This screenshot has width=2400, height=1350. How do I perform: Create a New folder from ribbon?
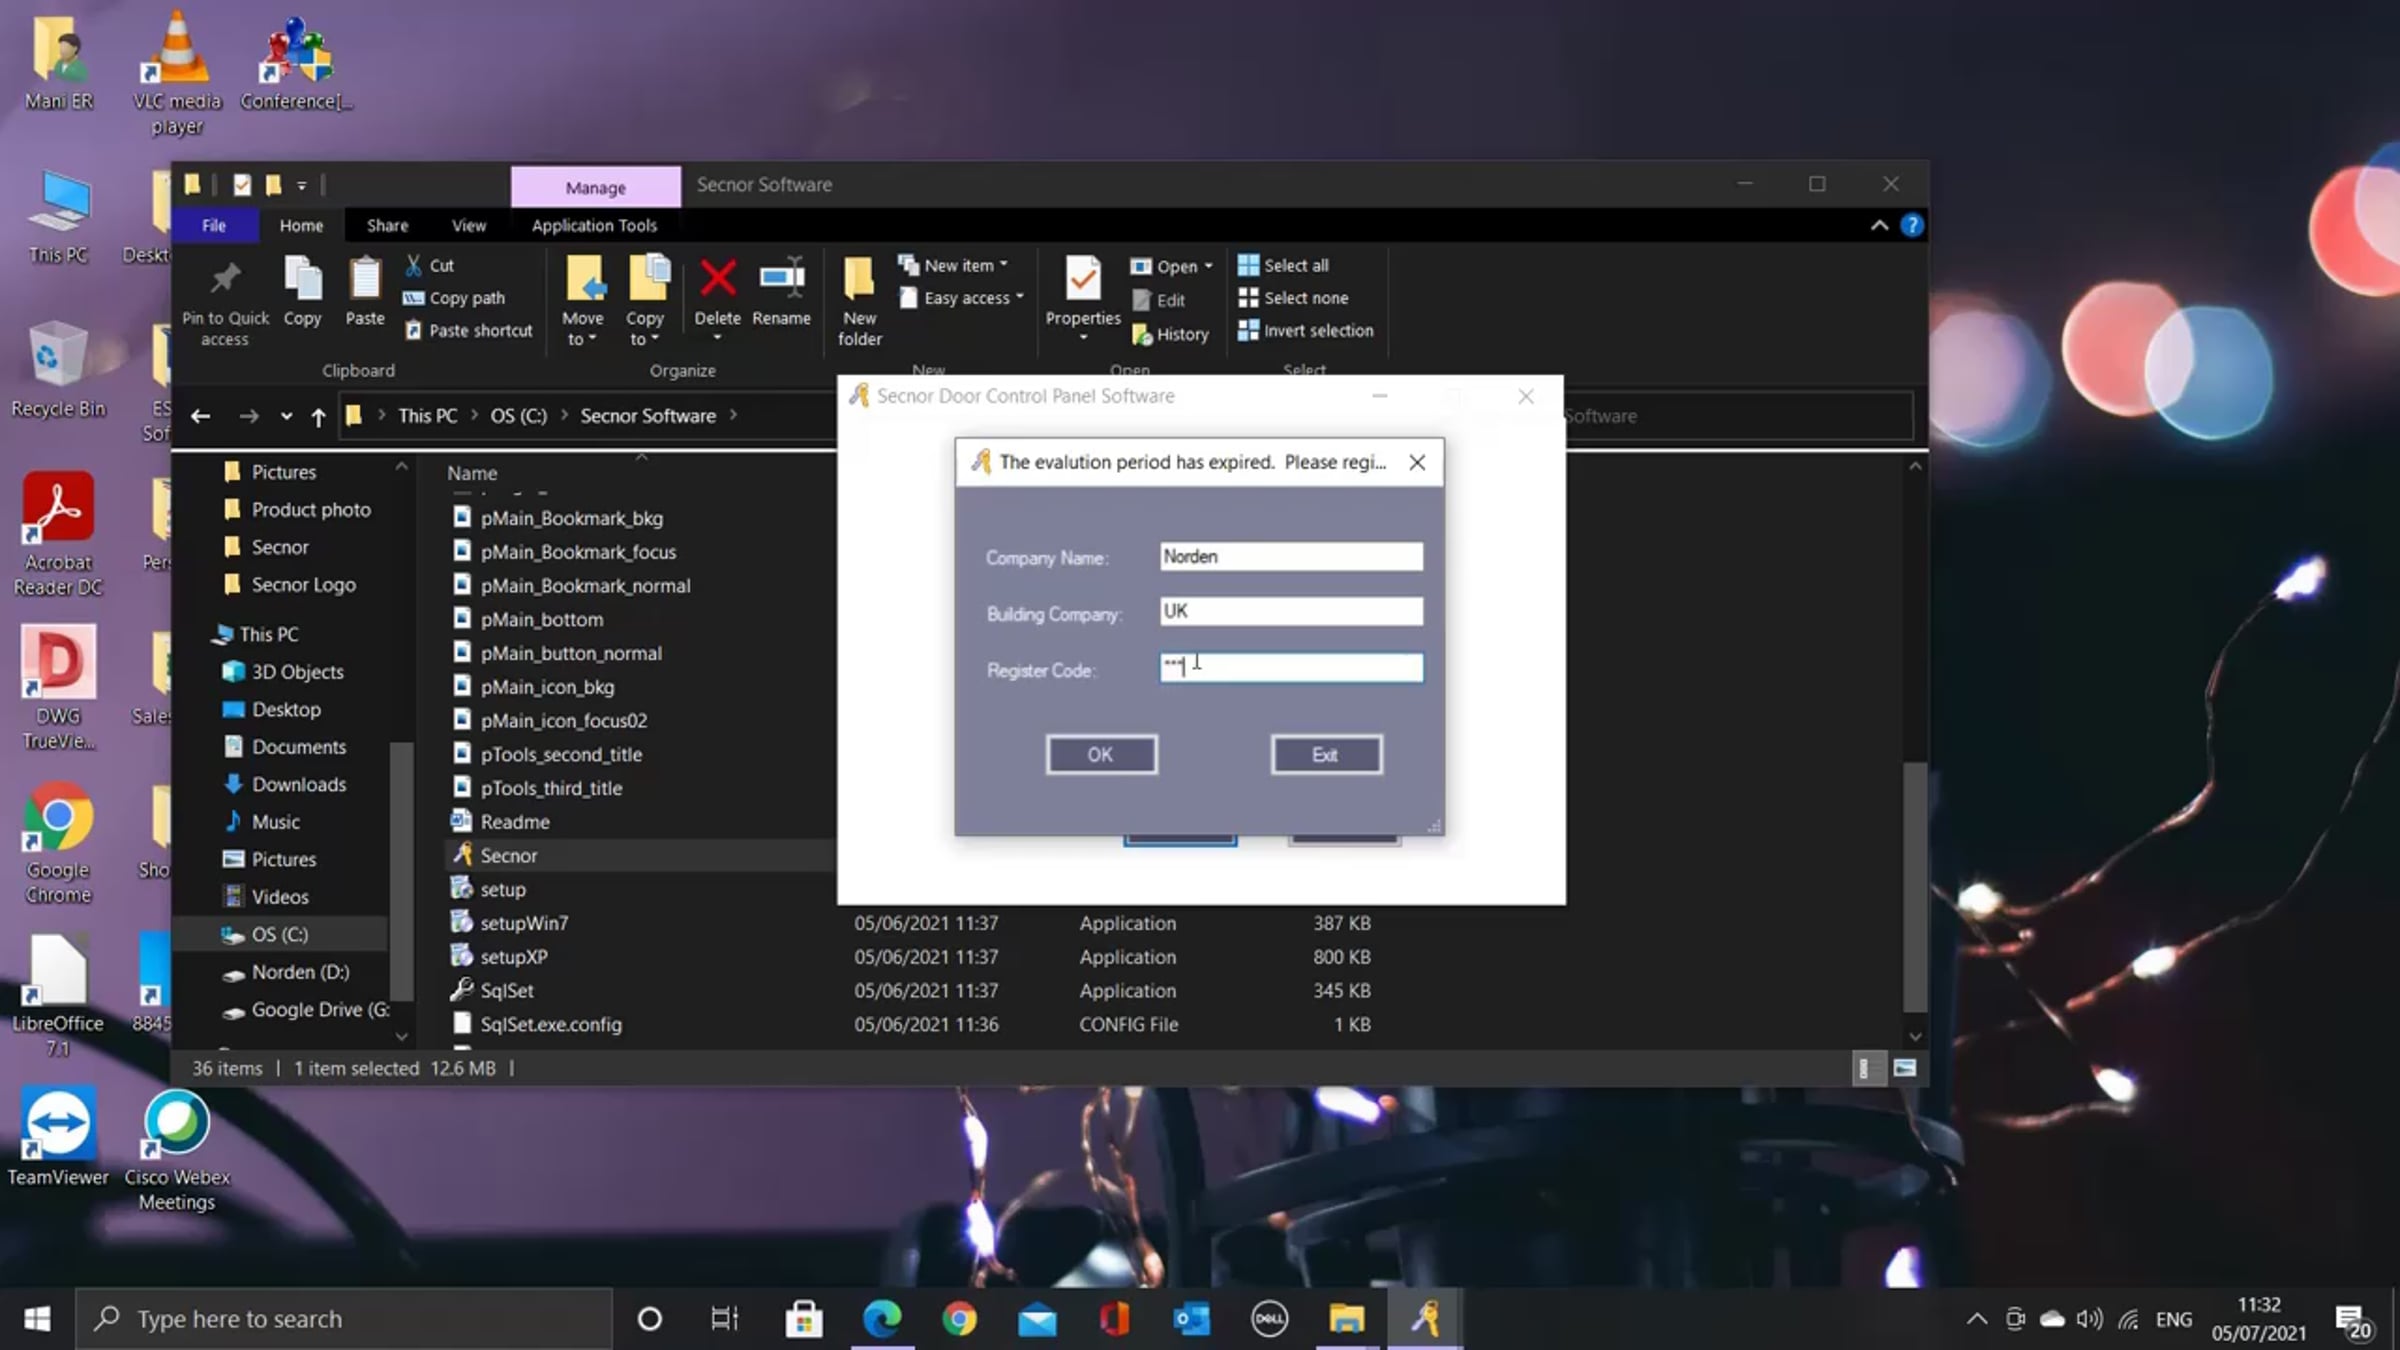pyautogui.click(x=859, y=300)
